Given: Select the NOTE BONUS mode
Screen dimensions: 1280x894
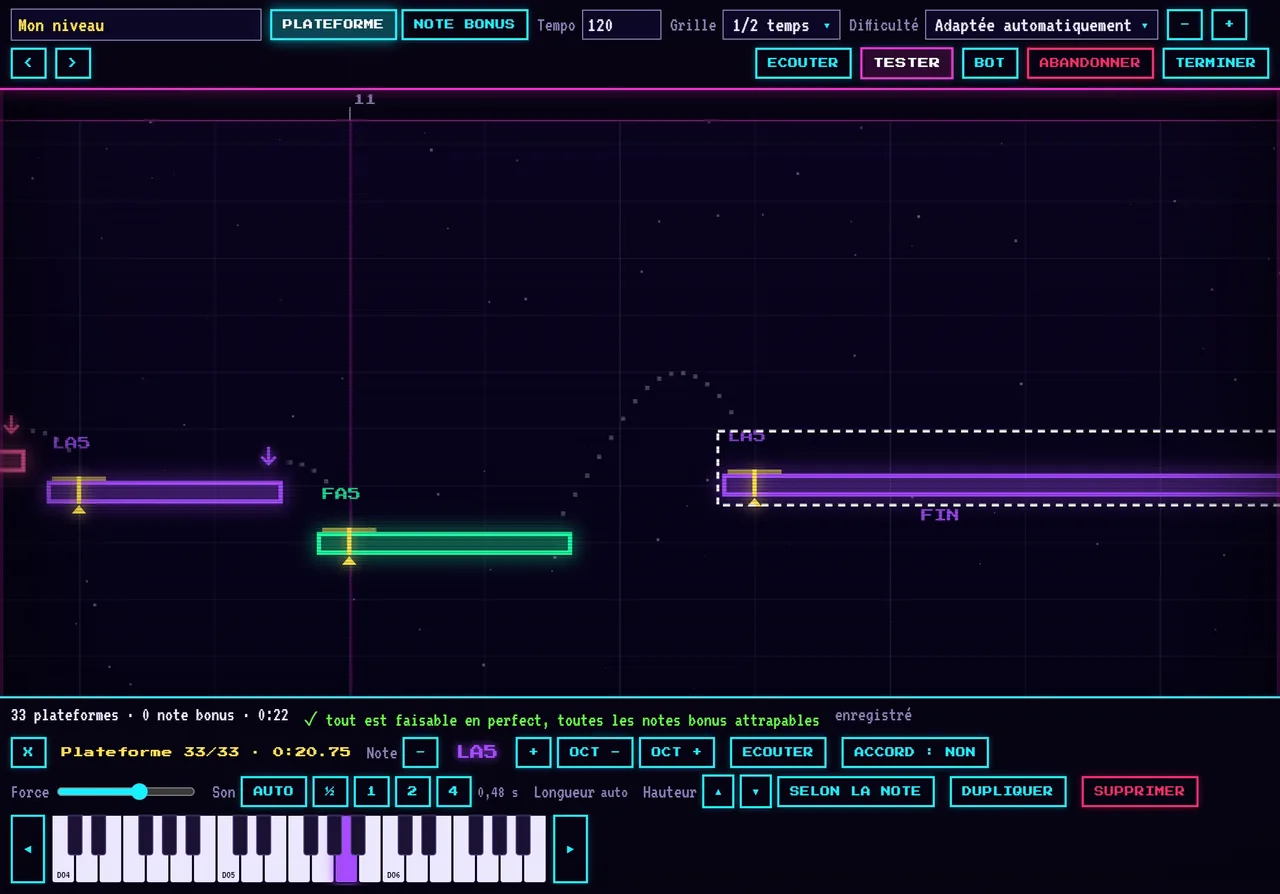Looking at the screenshot, I should (465, 24).
